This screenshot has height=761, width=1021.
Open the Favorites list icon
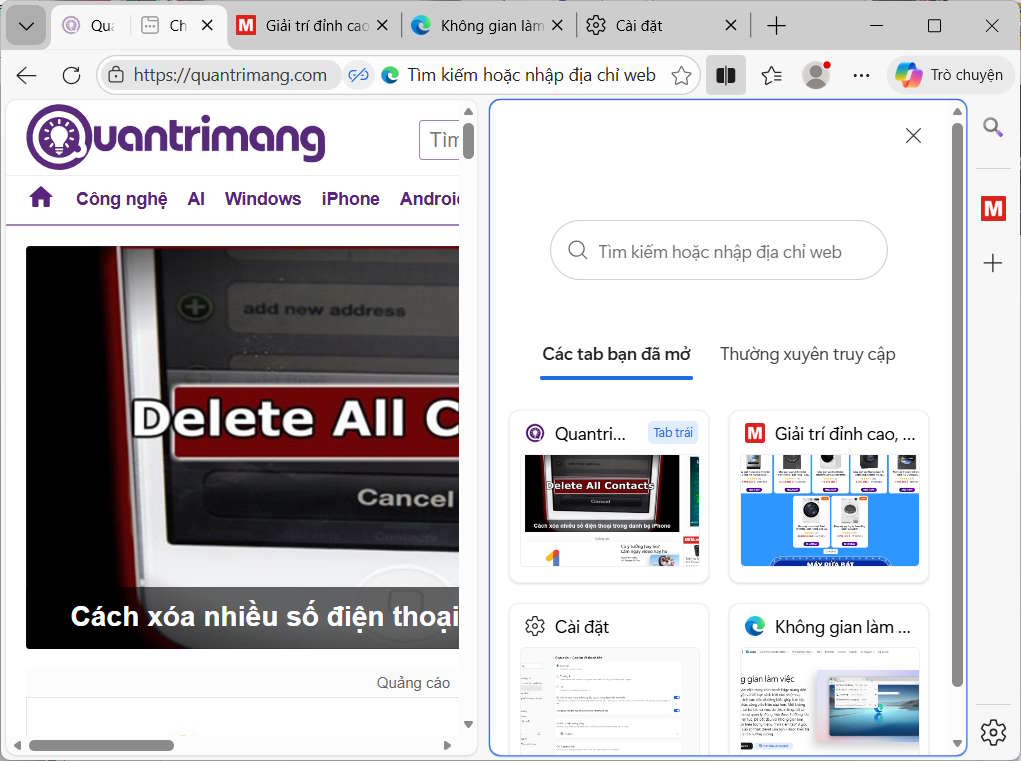(772, 76)
